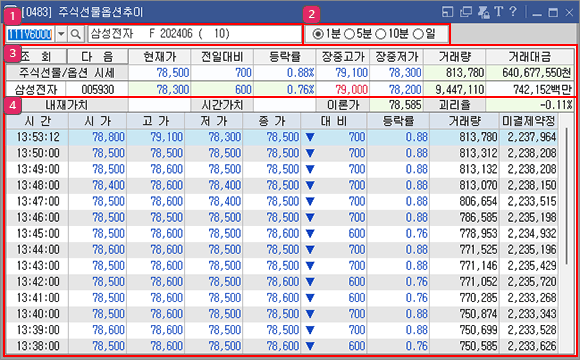
Task: Select the 13:47:00 row time cell
Action: click(x=37, y=201)
